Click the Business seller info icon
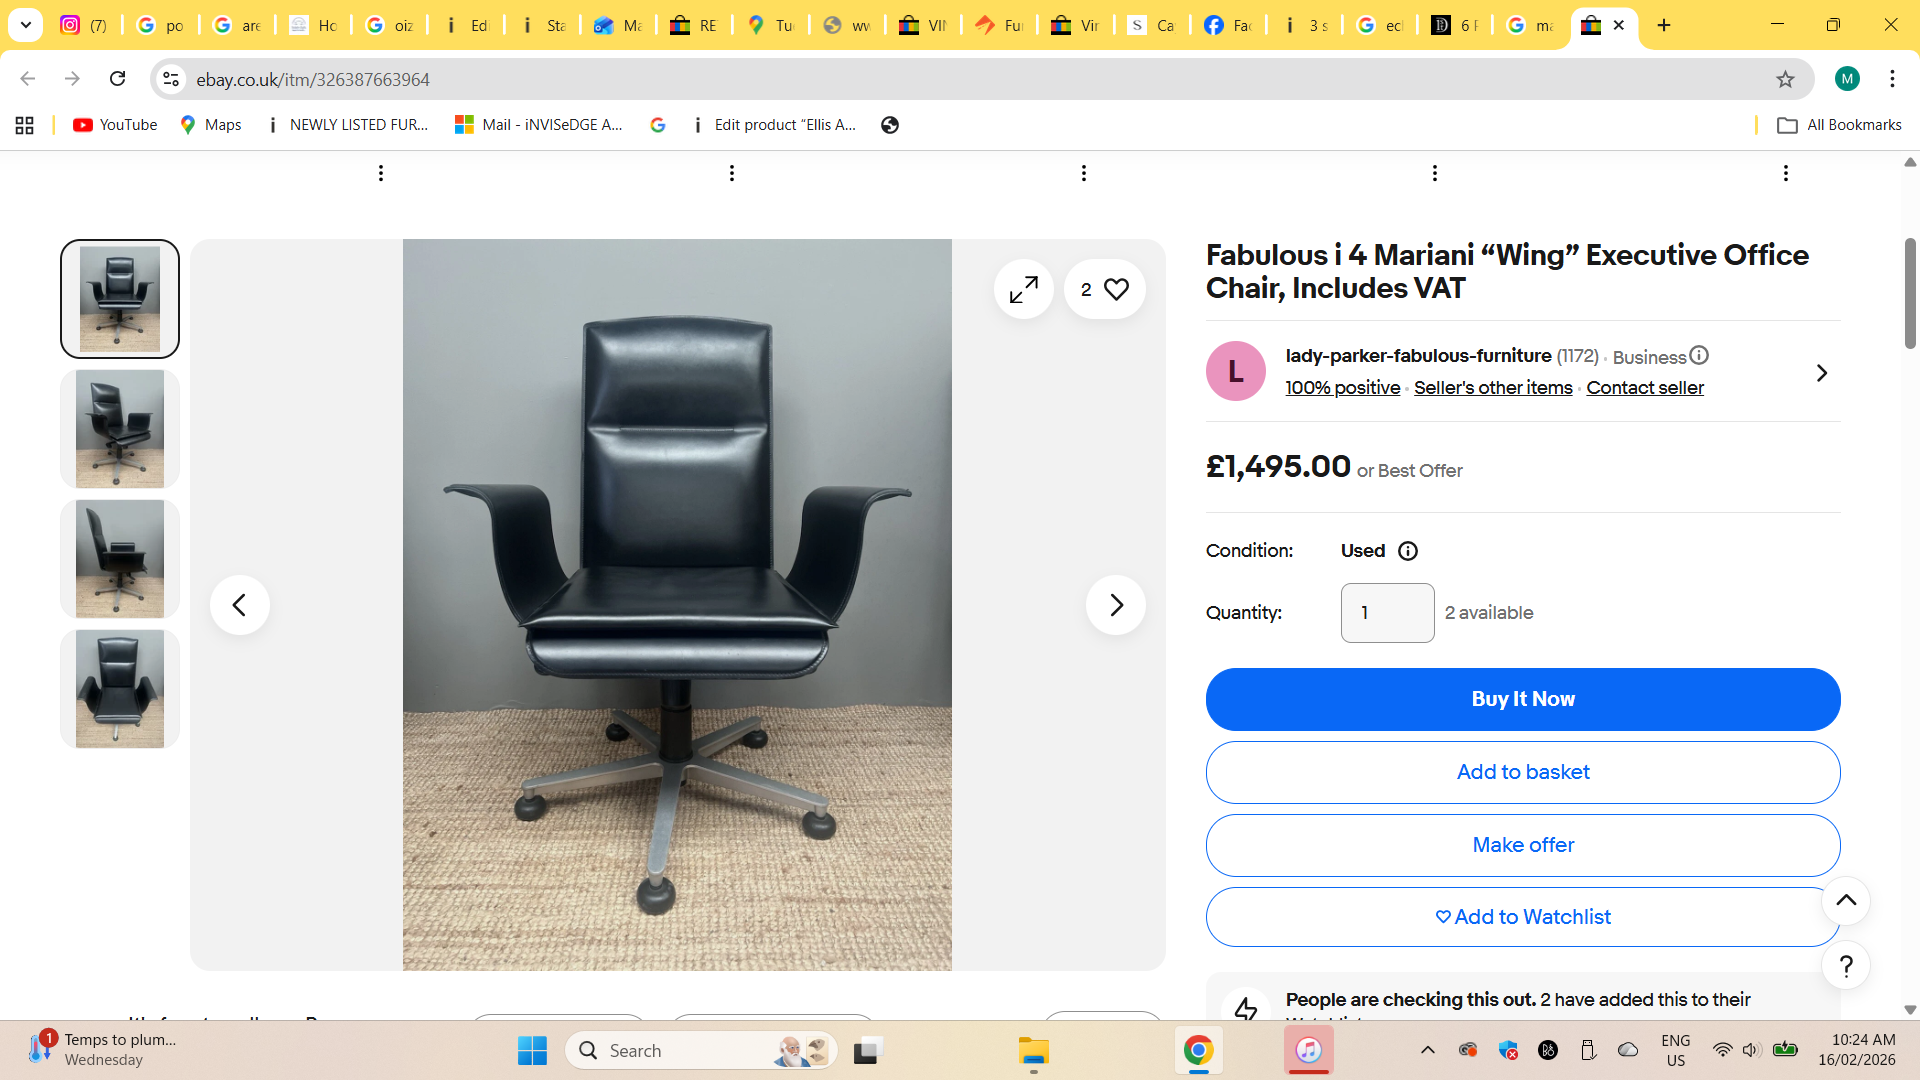The height and width of the screenshot is (1080, 1920). pyautogui.click(x=1699, y=355)
